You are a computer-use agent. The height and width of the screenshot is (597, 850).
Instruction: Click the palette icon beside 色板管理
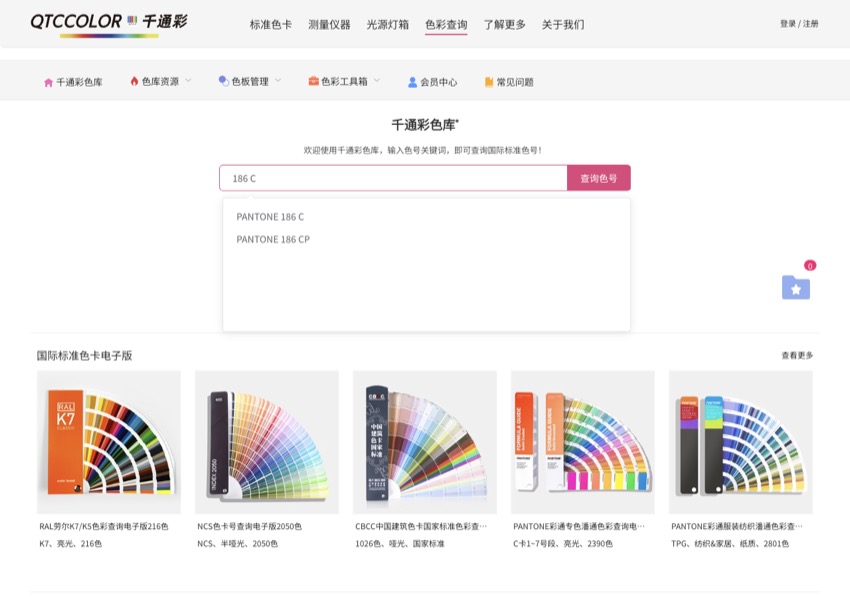coord(223,81)
